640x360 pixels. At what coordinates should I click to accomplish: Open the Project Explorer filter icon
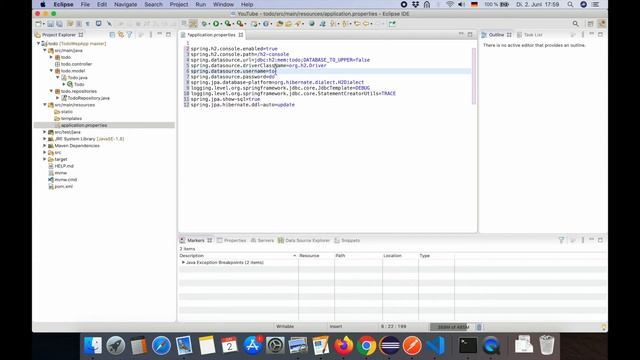point(129,35)
